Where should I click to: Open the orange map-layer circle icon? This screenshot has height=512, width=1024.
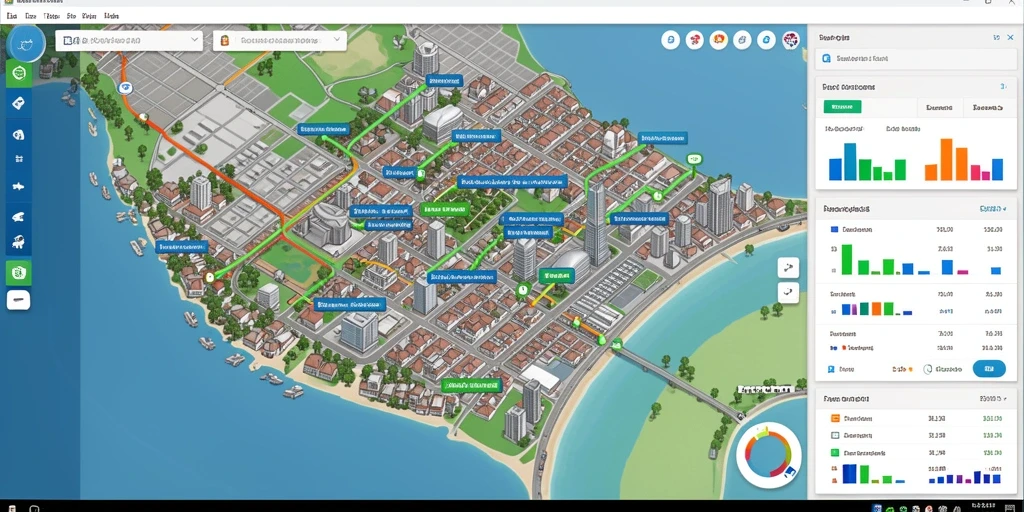coord(718,40)
